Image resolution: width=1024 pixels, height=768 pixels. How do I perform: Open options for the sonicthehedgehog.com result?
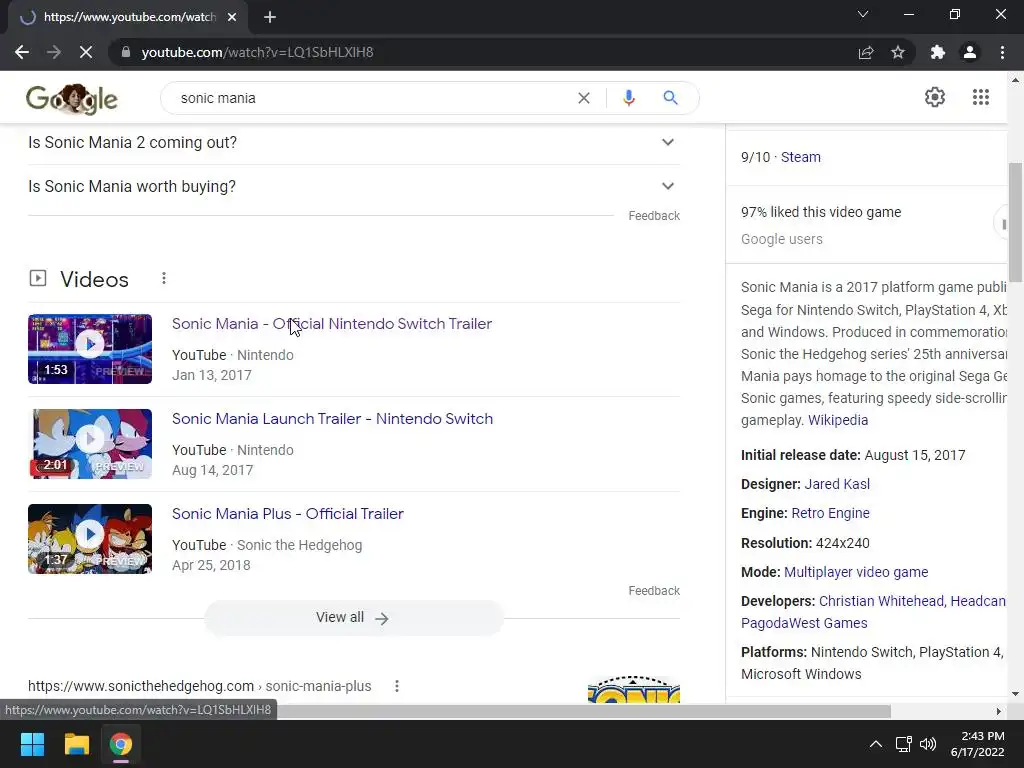[x=396, y=686]
